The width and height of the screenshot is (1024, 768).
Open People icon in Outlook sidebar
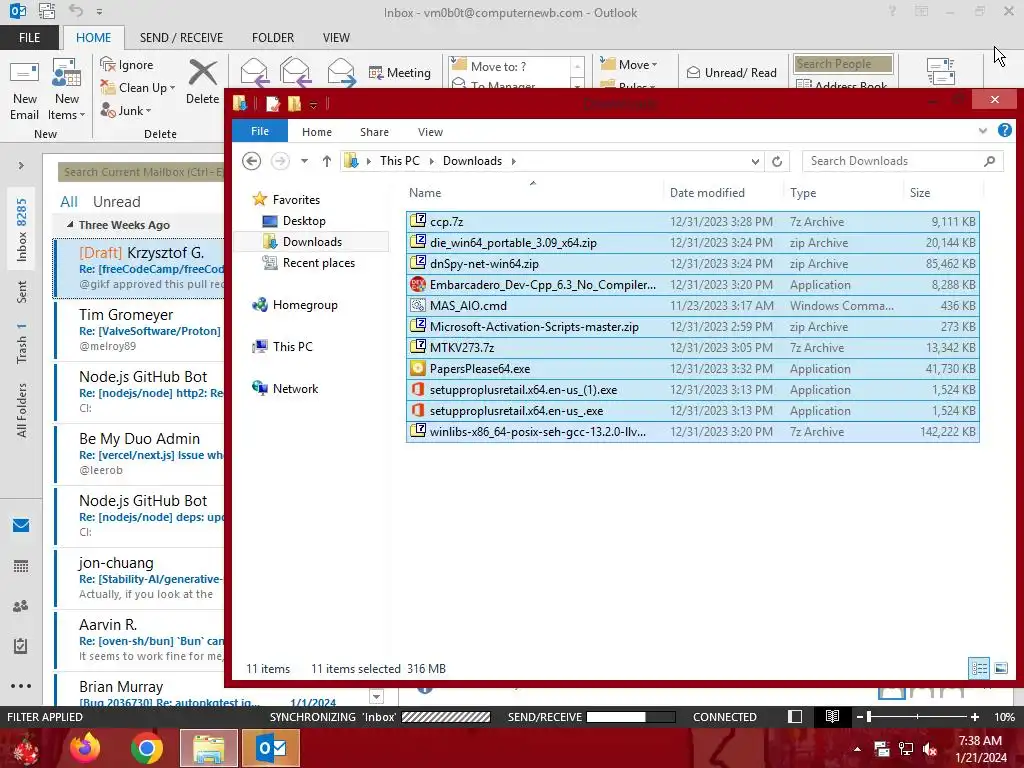click(x=21, y=606)
